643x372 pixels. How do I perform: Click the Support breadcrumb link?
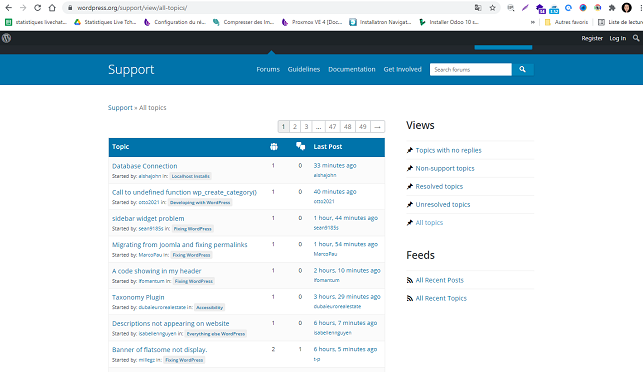pyautogui.click(x=120, y=107)
